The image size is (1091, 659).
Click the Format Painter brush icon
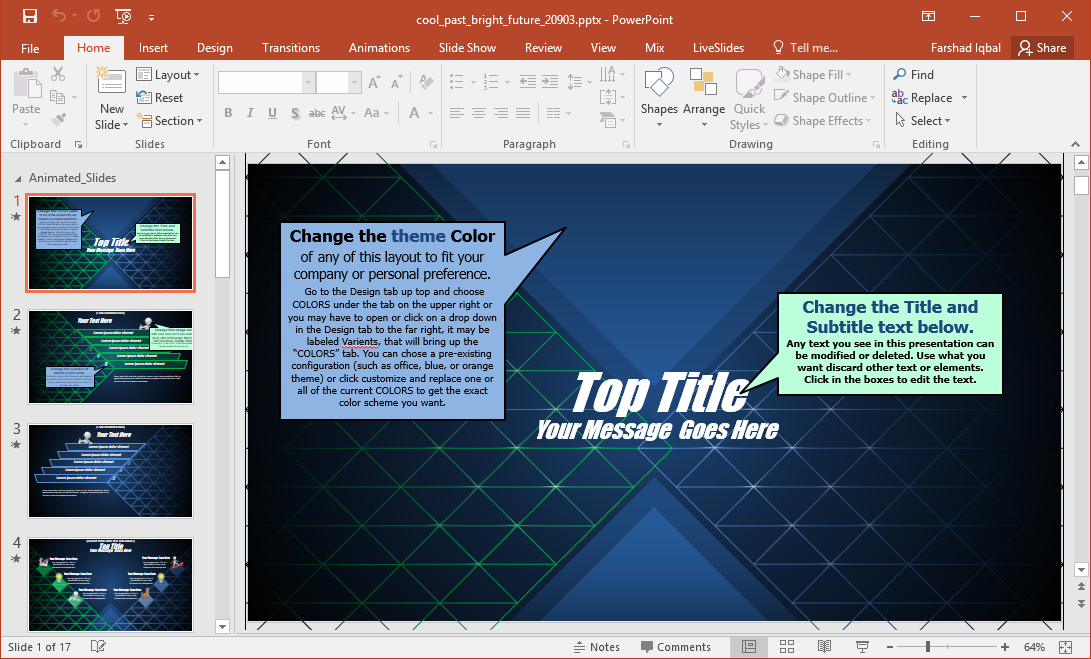pos(58,120)
